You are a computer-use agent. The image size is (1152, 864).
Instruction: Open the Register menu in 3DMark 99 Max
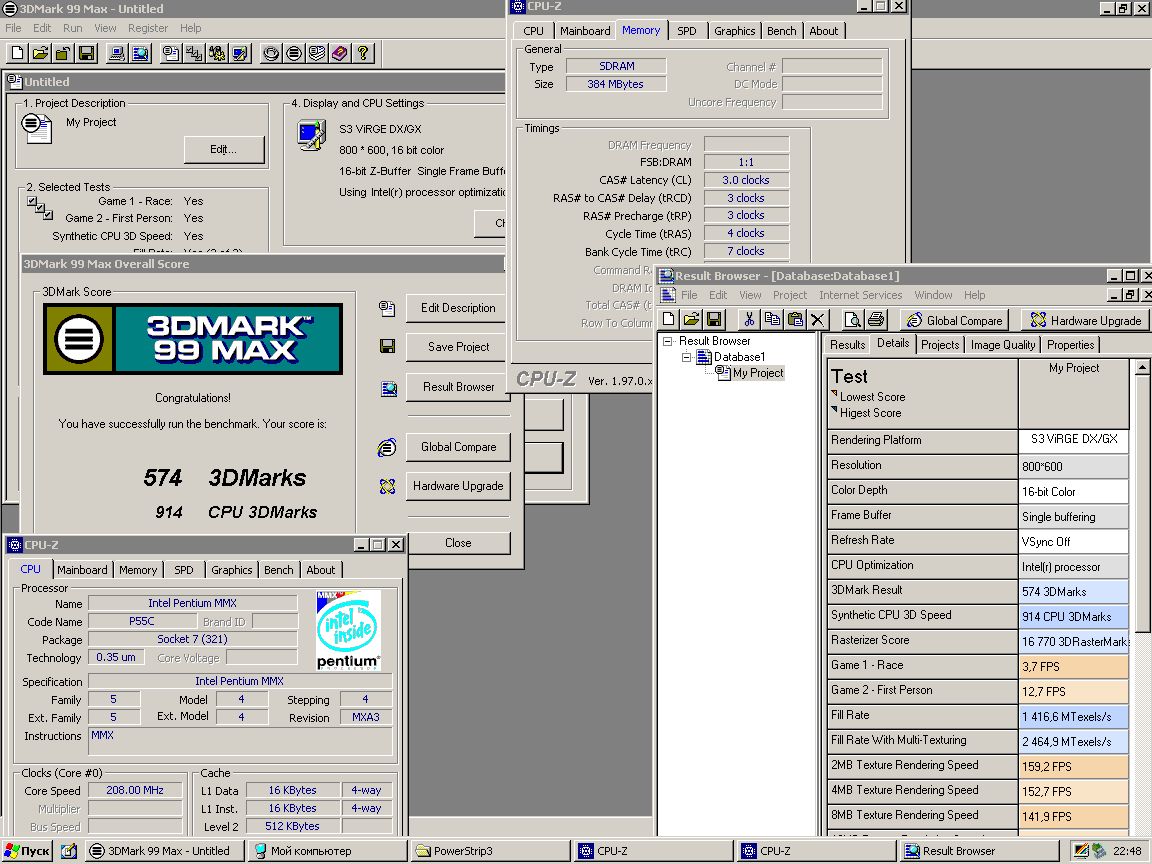point(148,28)
